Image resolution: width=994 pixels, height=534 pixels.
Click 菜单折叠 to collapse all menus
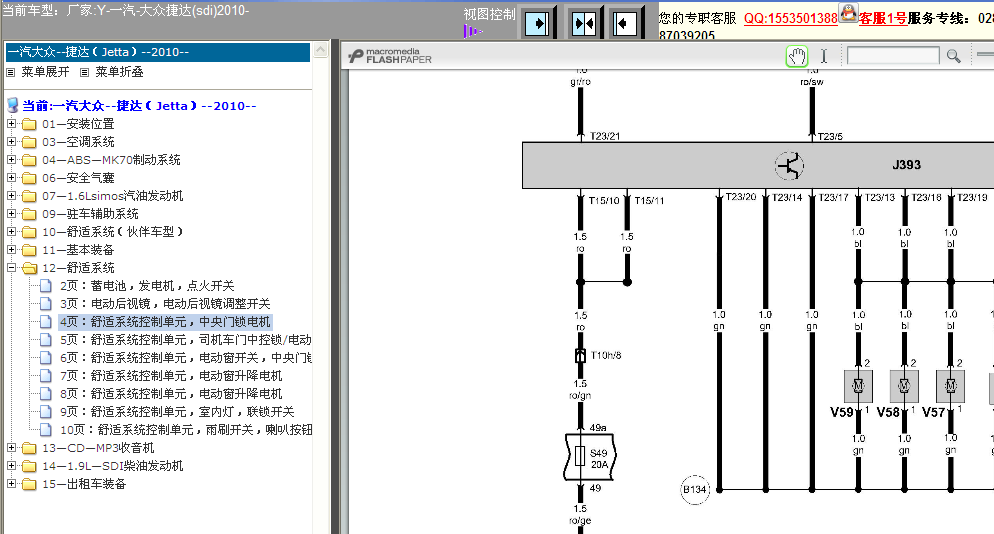119,72
